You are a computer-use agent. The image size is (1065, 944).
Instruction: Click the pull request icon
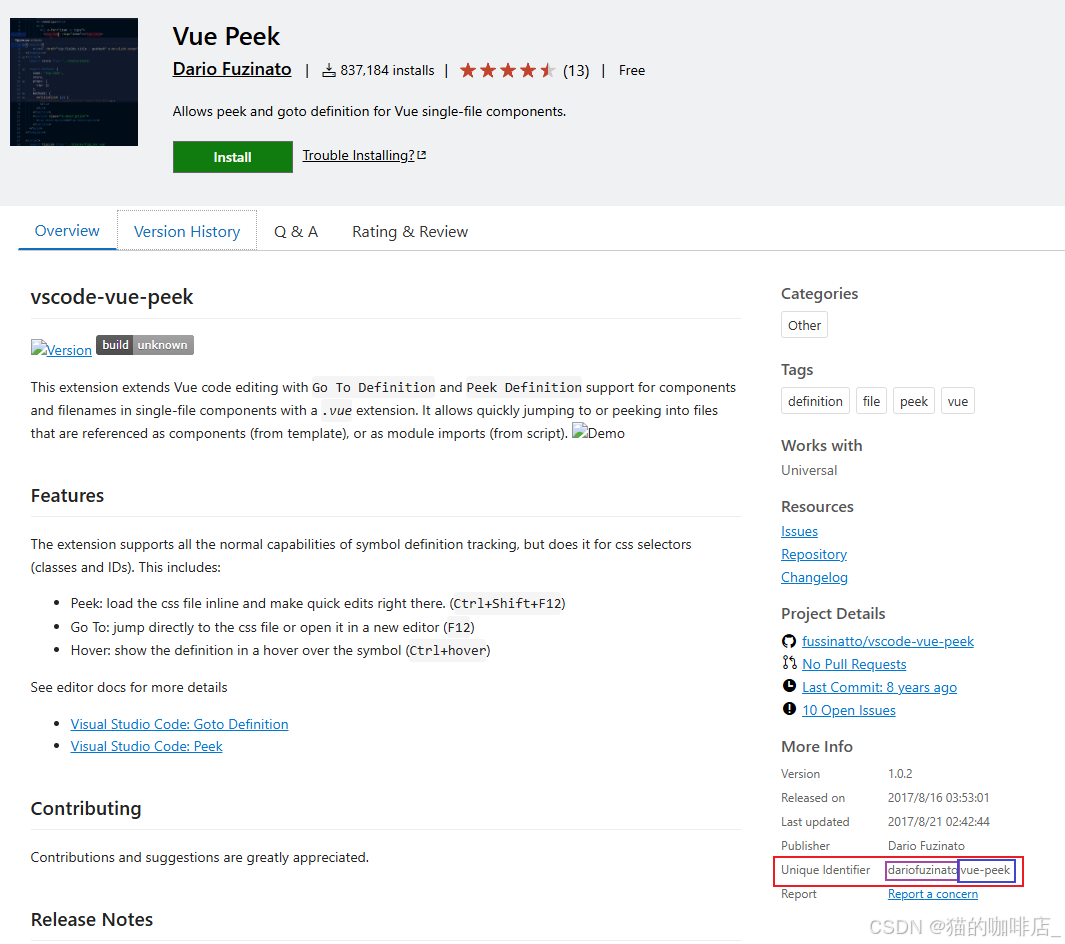click(789, 663)
